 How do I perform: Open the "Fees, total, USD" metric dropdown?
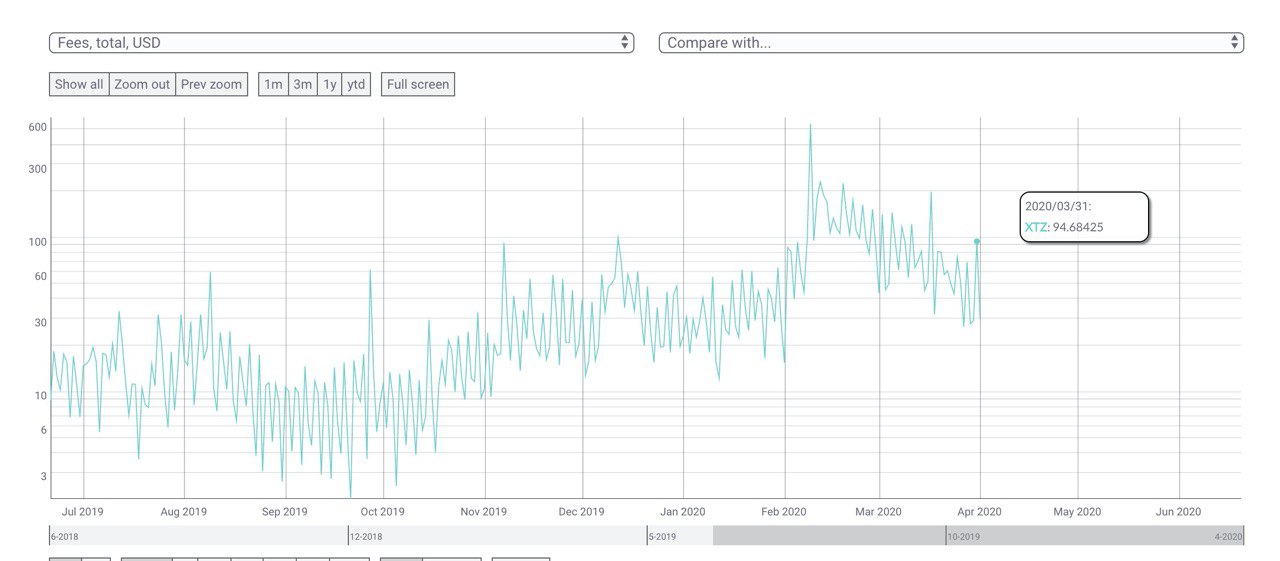click(x=341, y=43)
